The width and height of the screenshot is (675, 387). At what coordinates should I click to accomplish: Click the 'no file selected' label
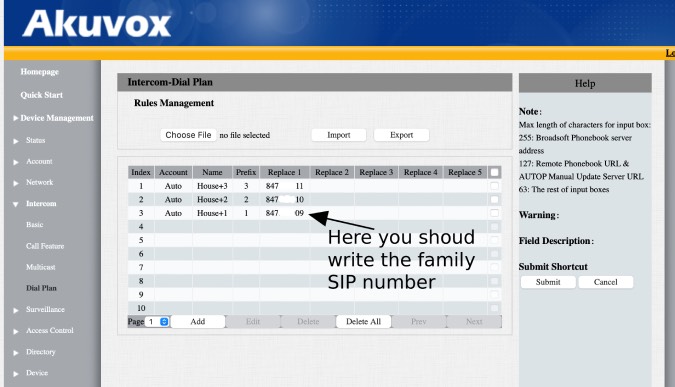[x=245, y=135]
